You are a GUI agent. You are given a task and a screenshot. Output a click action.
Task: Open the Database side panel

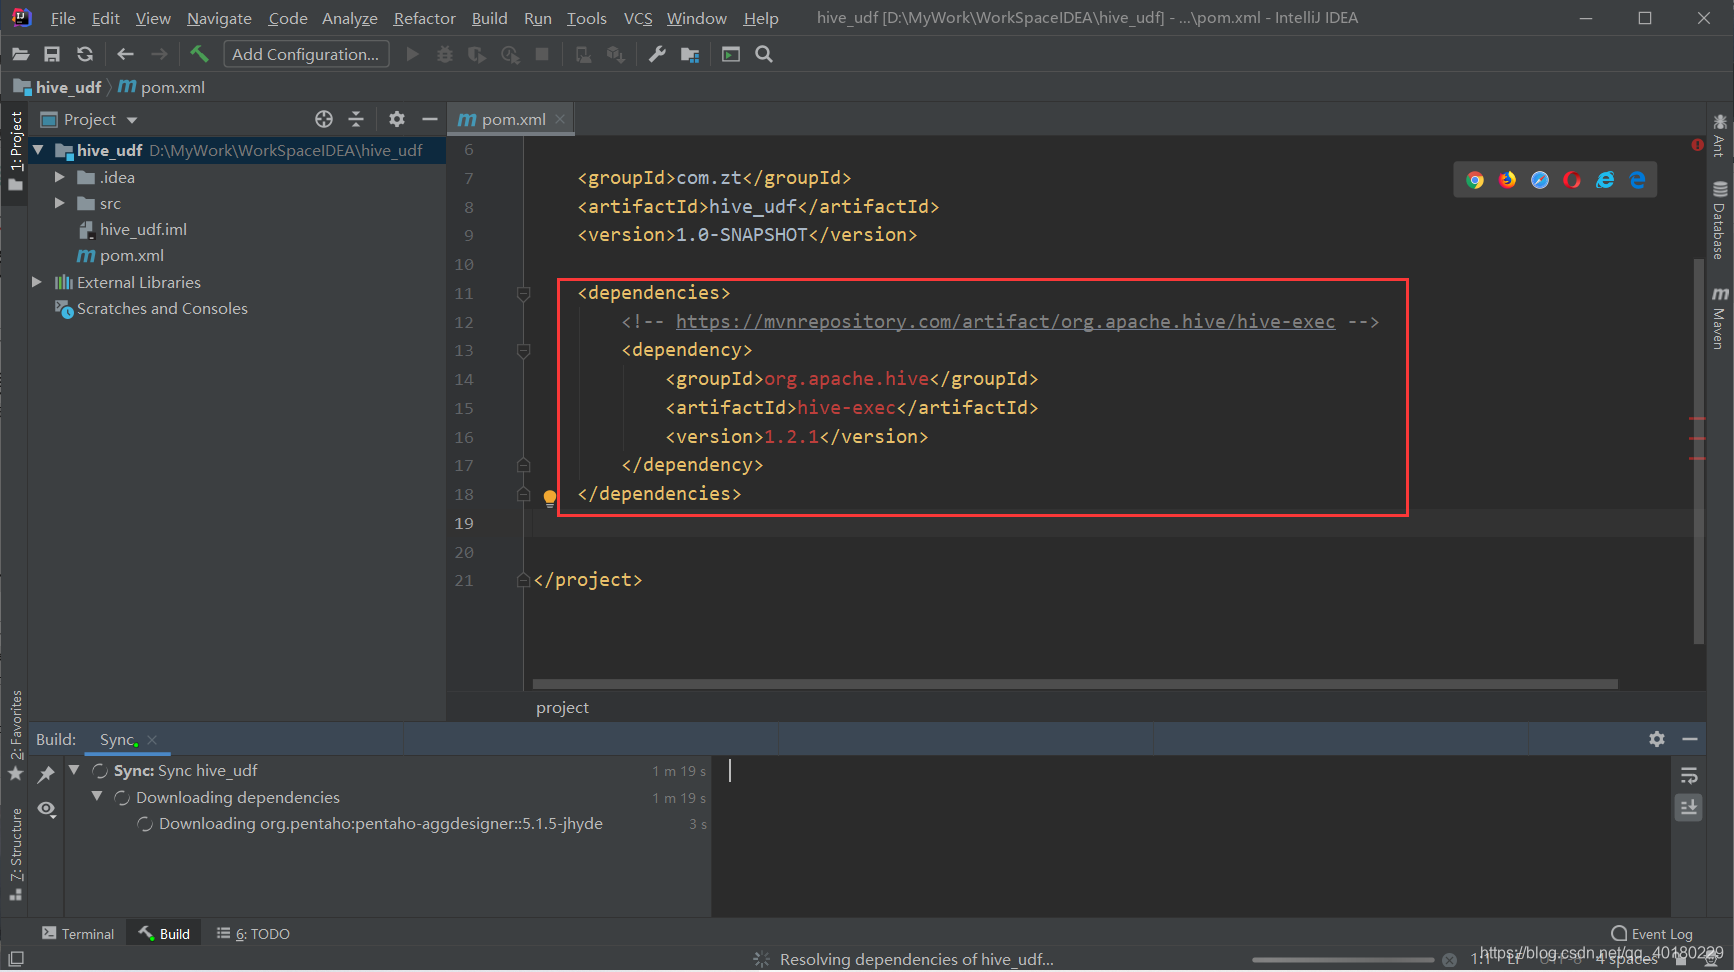tap(1720, 221)
